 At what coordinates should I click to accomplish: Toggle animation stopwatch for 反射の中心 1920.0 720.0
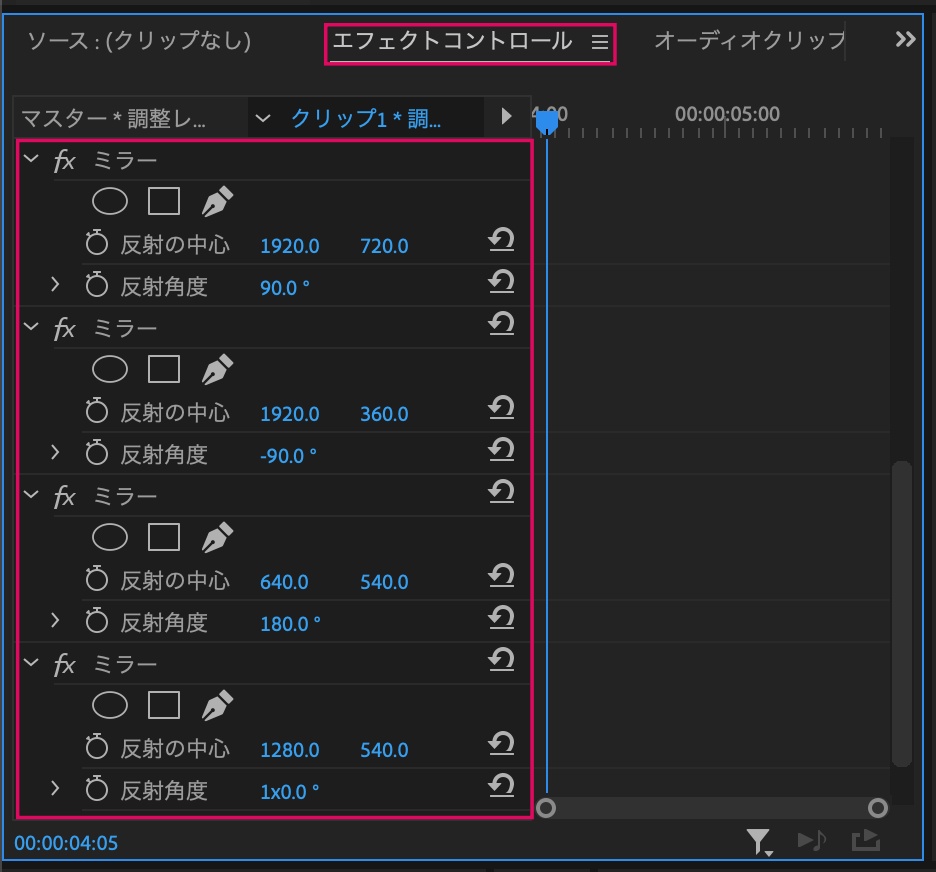point(96,243)
